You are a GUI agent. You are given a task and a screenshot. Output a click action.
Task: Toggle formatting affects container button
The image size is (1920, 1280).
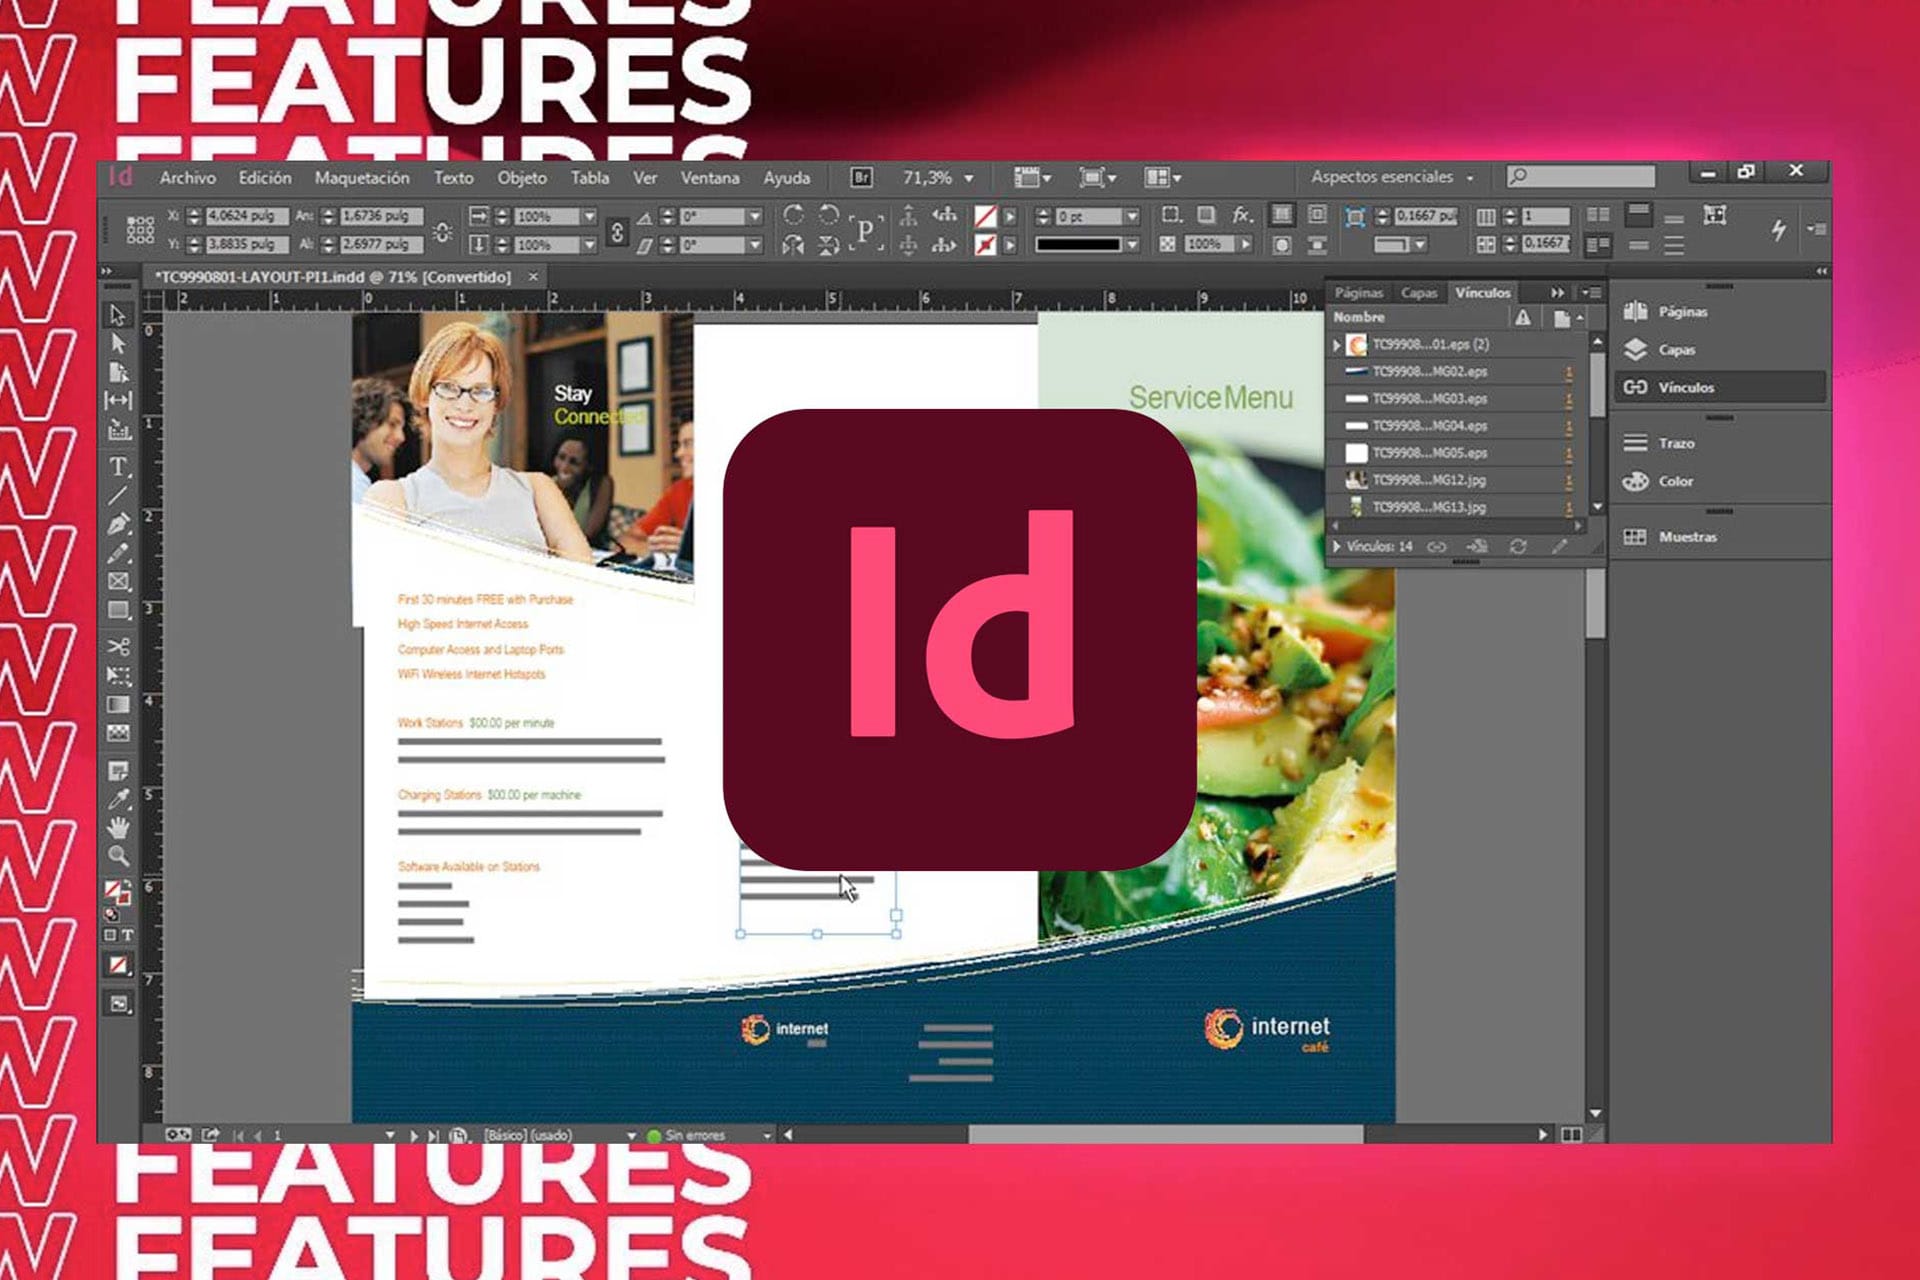(110, 935)
